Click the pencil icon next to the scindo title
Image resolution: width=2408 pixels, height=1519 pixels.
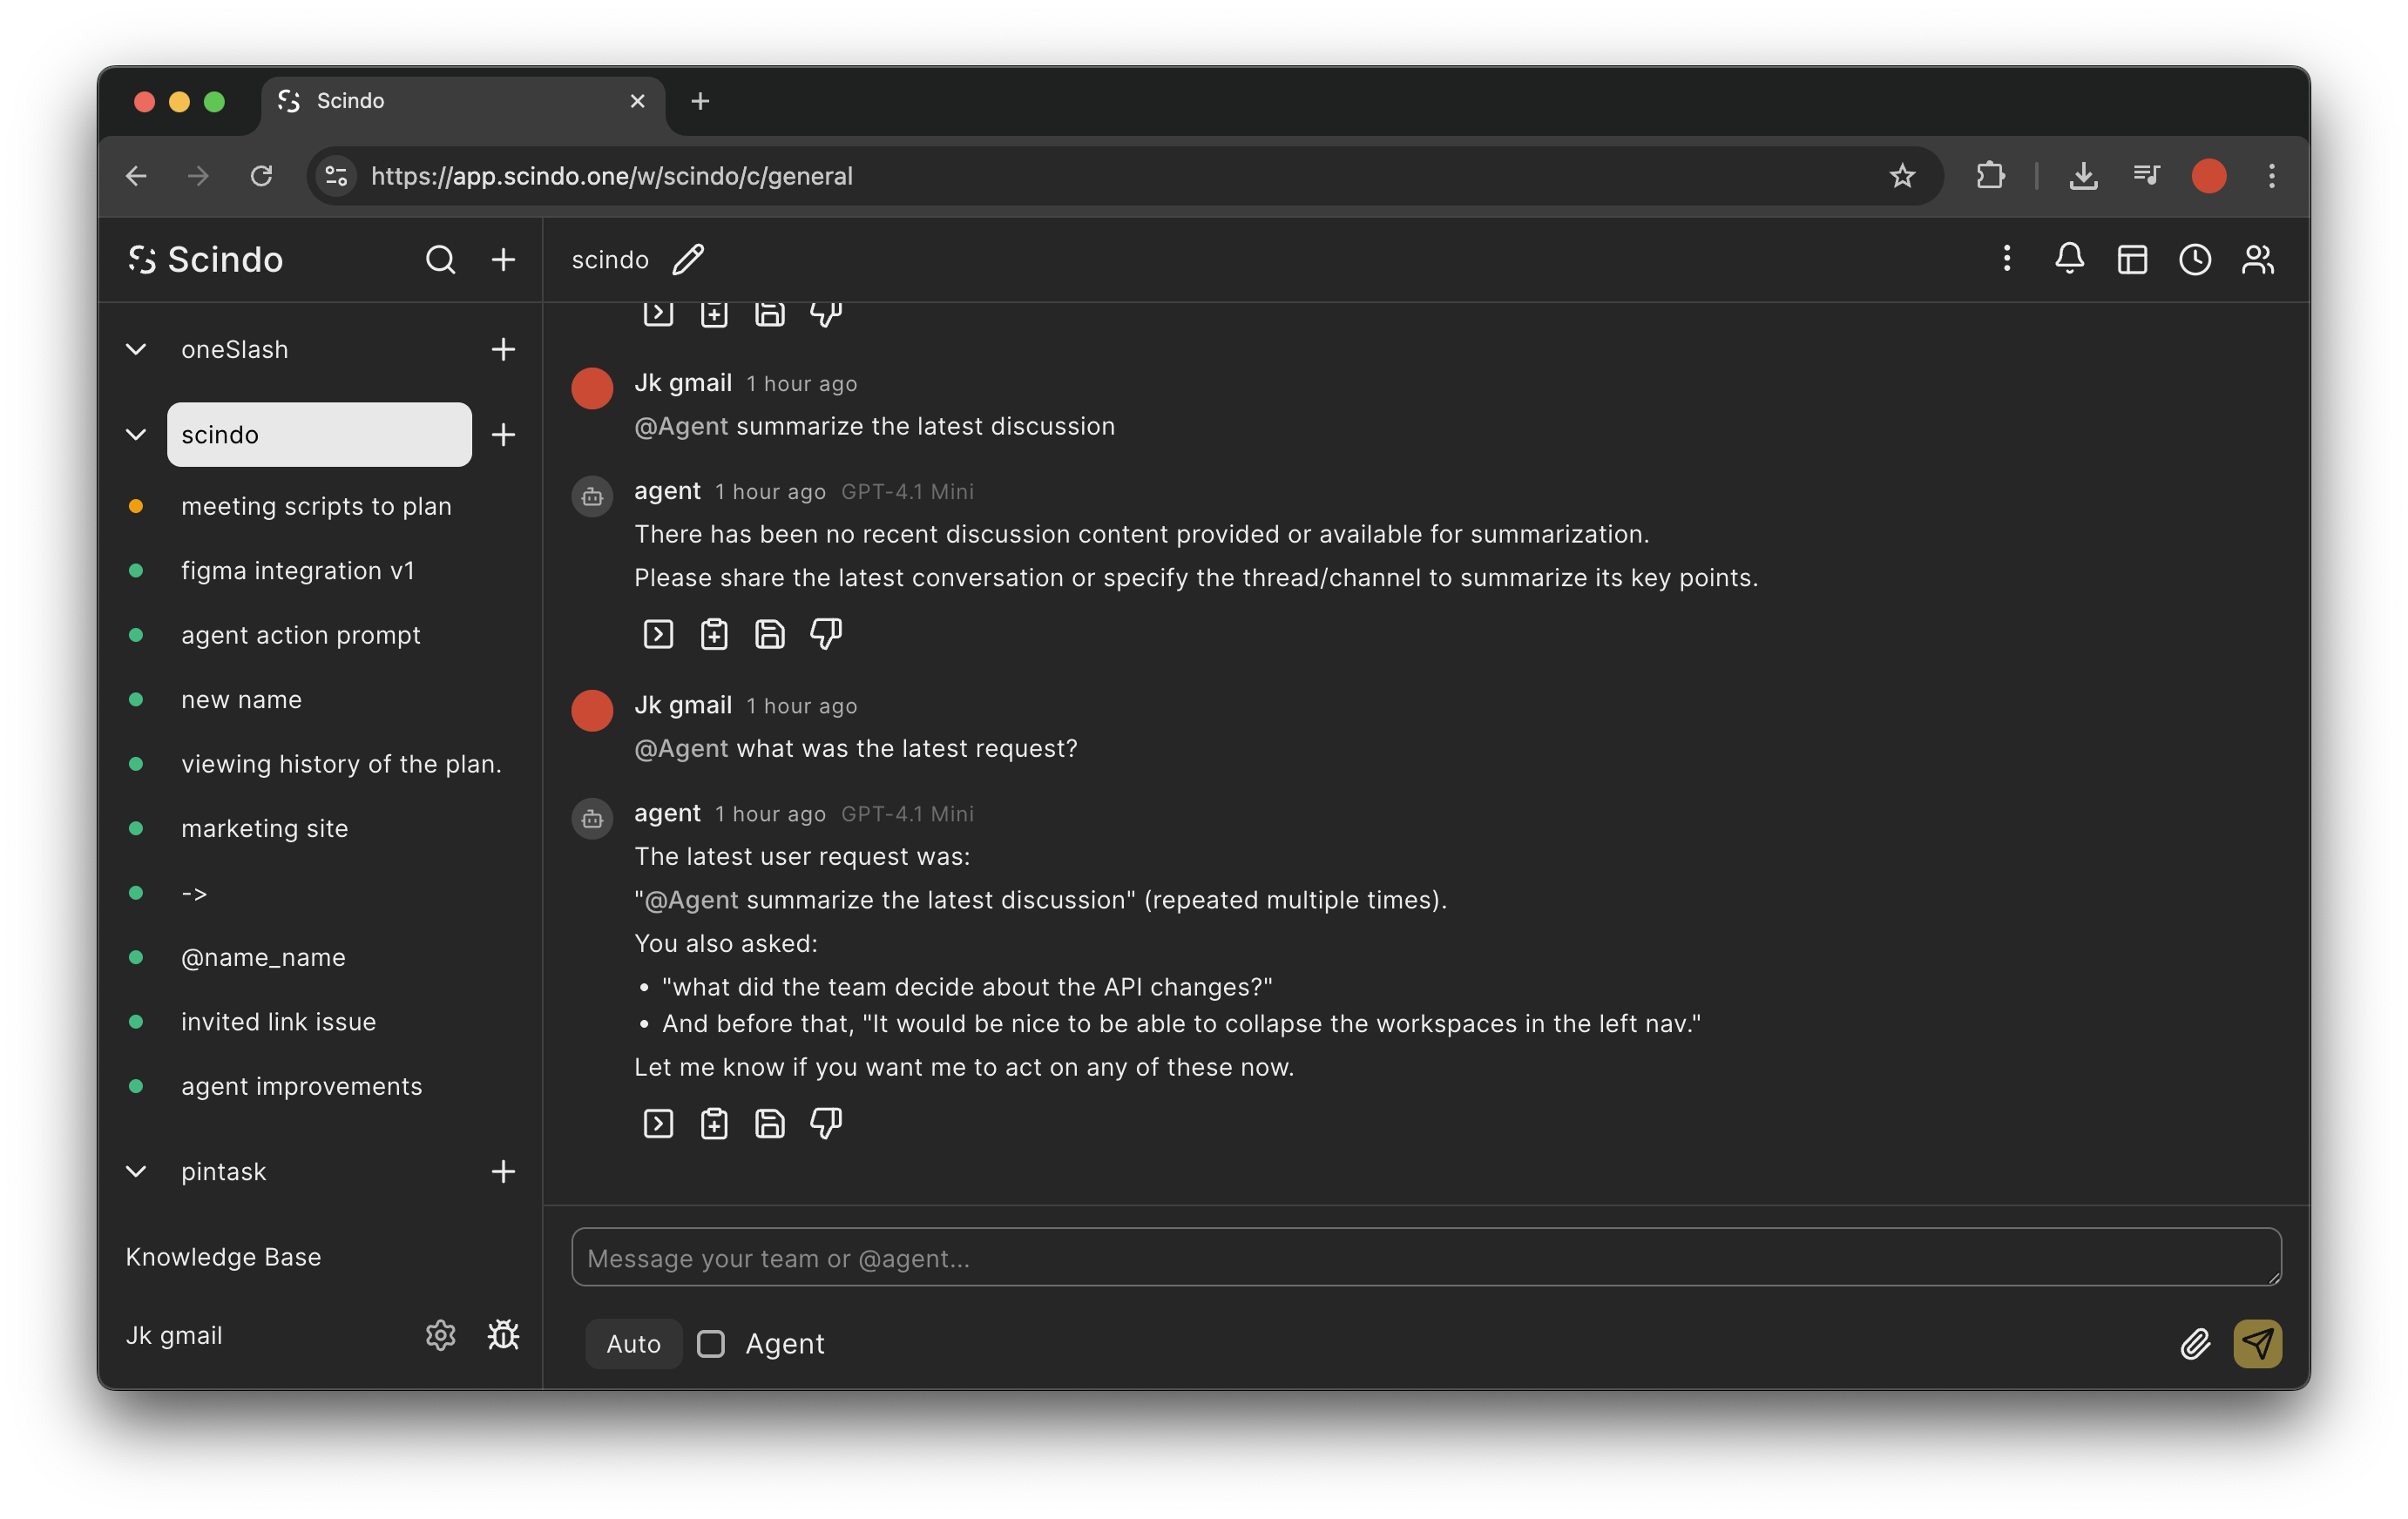tap(688, 260)
